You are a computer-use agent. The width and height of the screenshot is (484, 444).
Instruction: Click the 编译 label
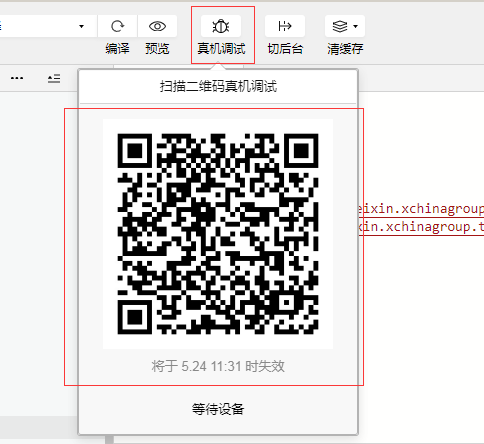click(117, 49)
